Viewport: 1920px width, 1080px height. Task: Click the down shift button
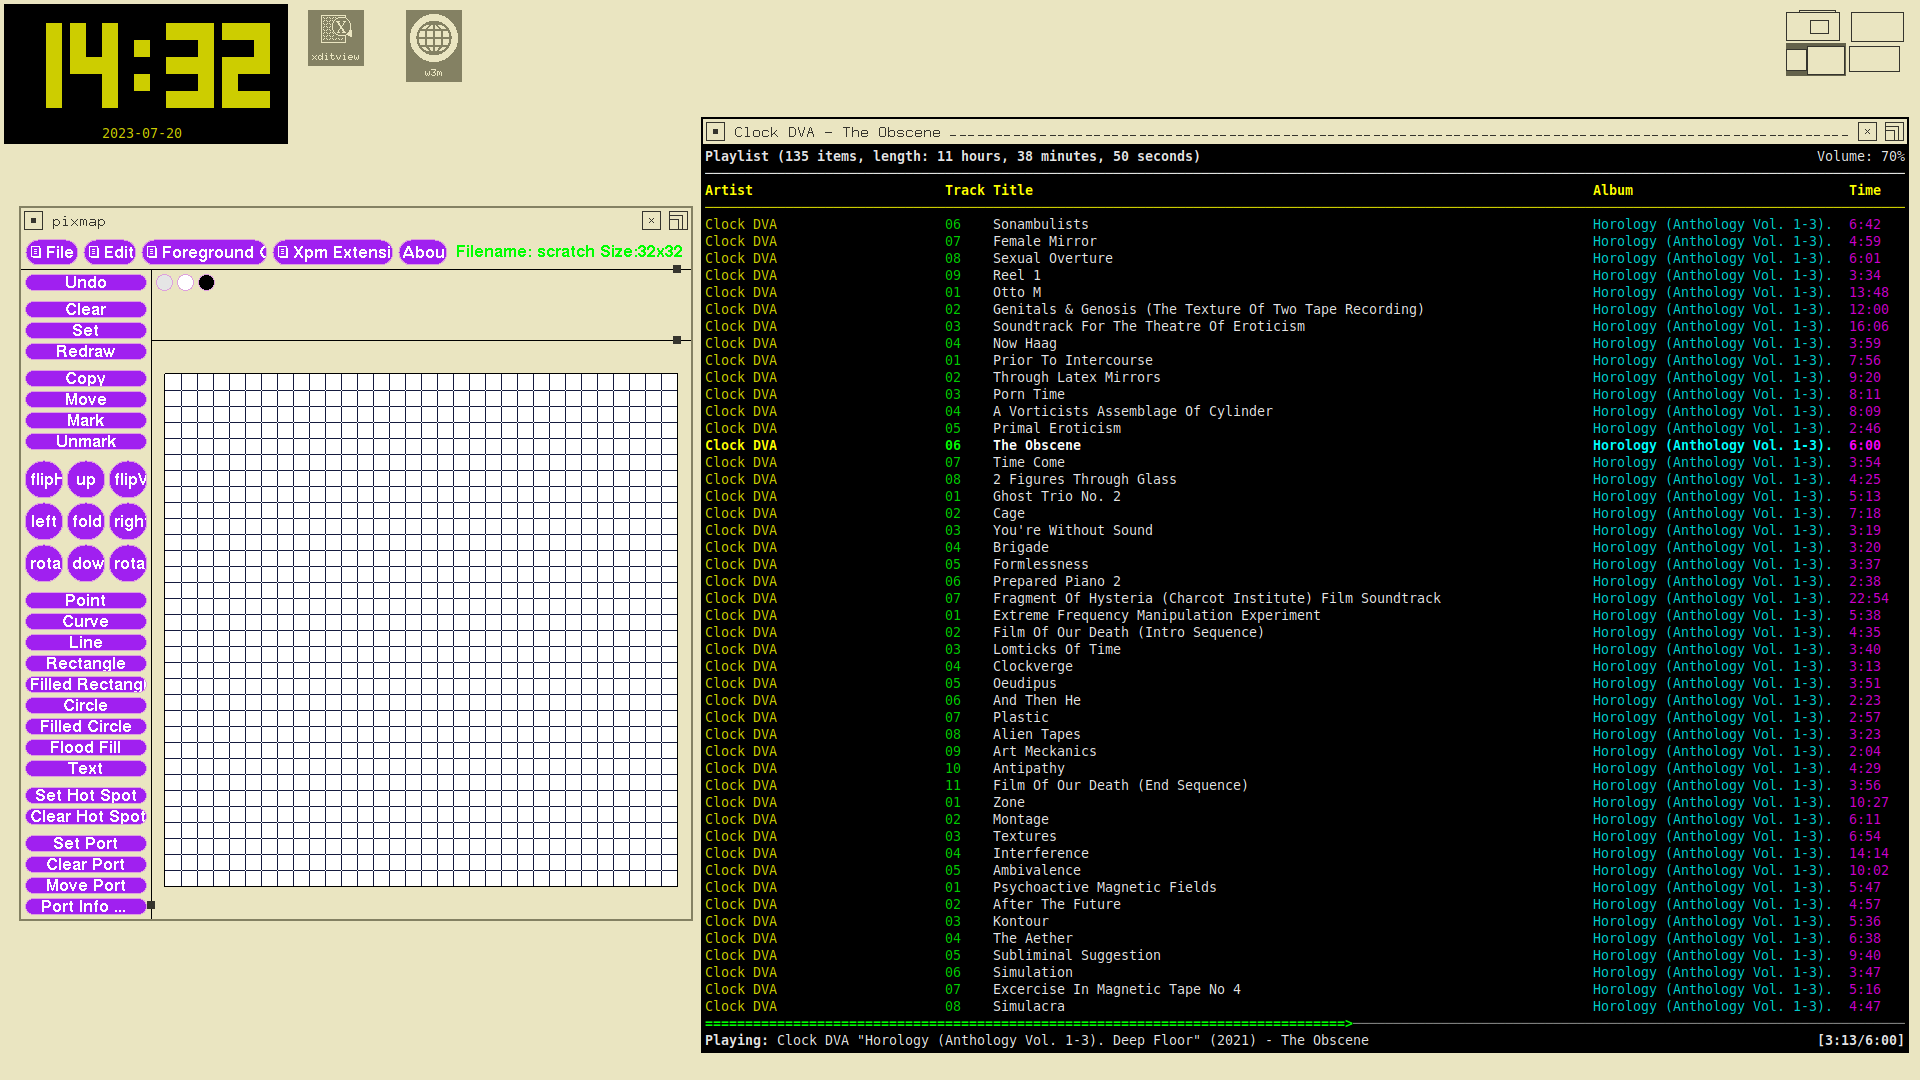tap(86, 564)
